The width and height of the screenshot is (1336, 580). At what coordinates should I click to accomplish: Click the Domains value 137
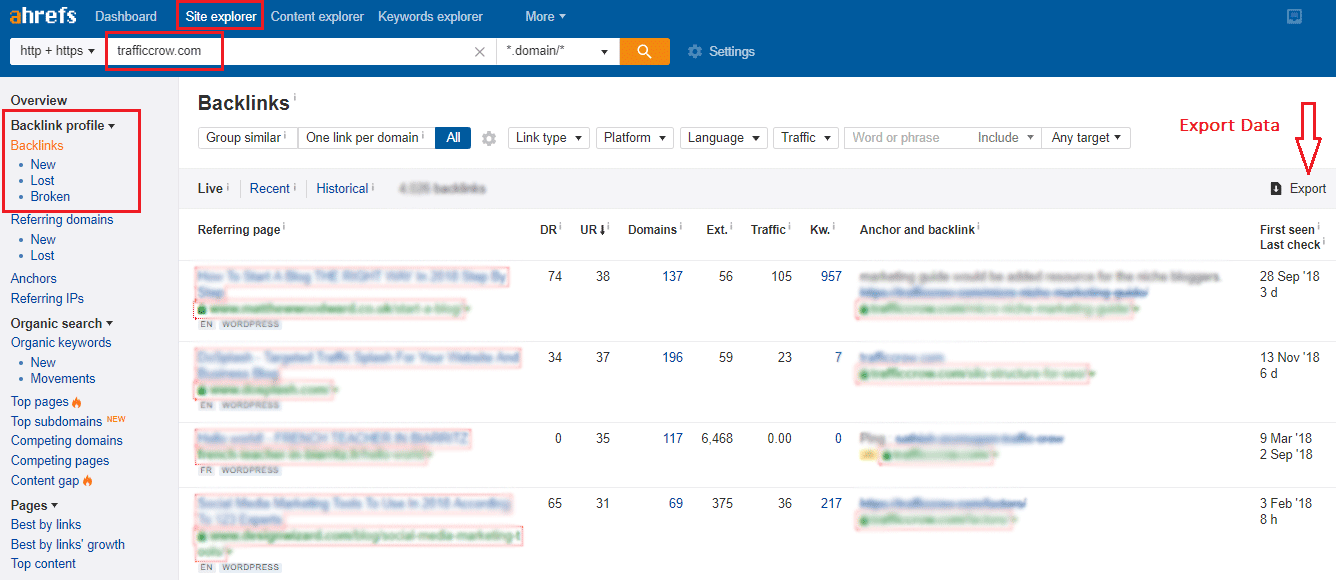coord(672,277)
